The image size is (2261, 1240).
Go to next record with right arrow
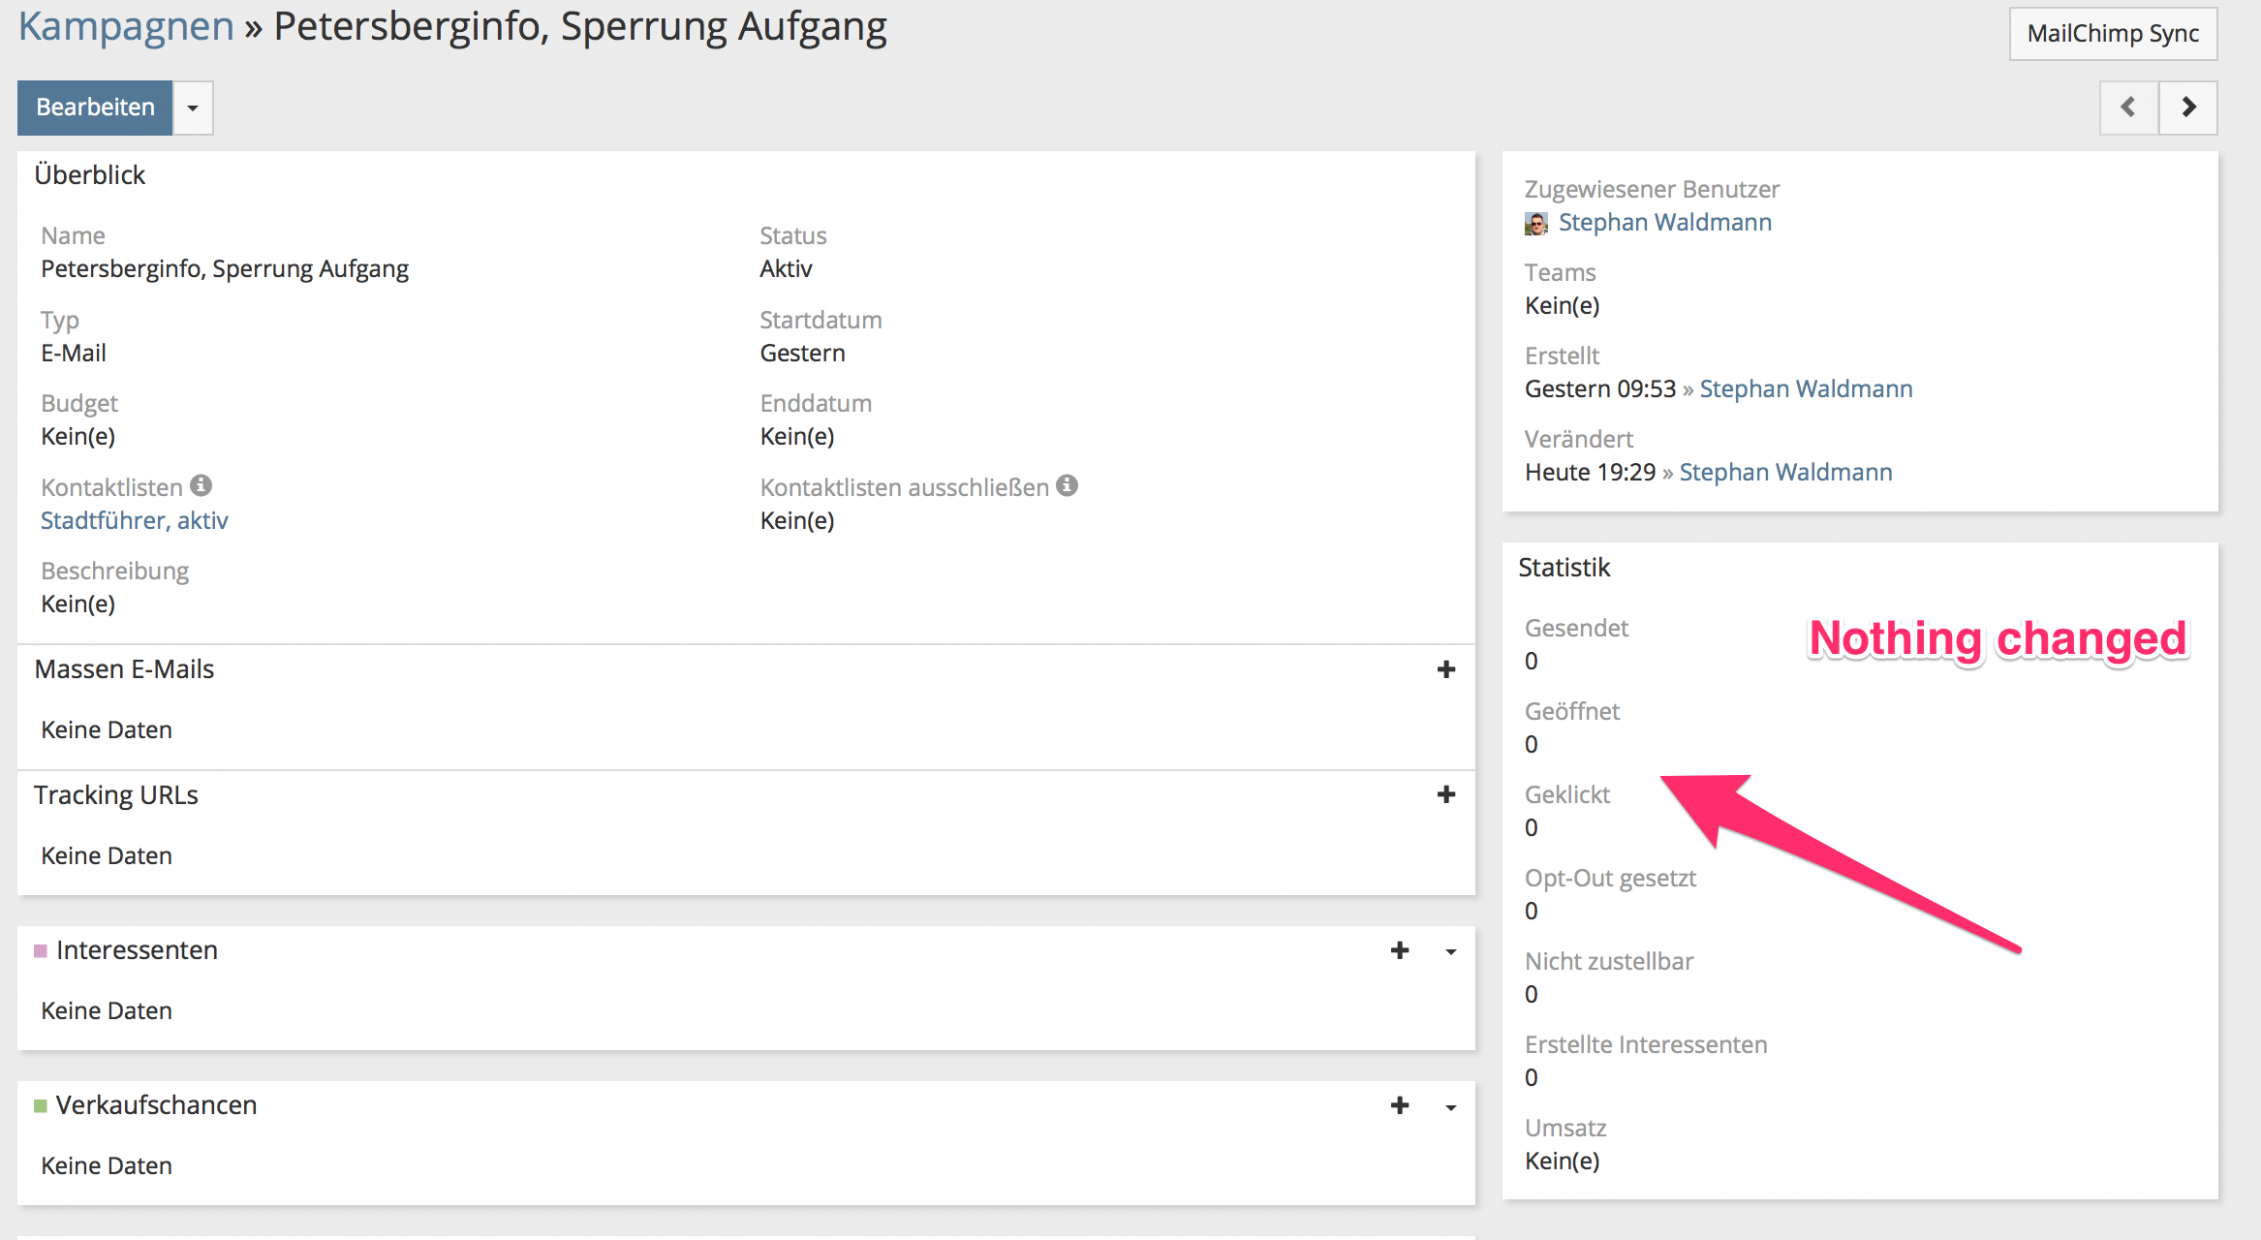click(x=2188, y=107)
